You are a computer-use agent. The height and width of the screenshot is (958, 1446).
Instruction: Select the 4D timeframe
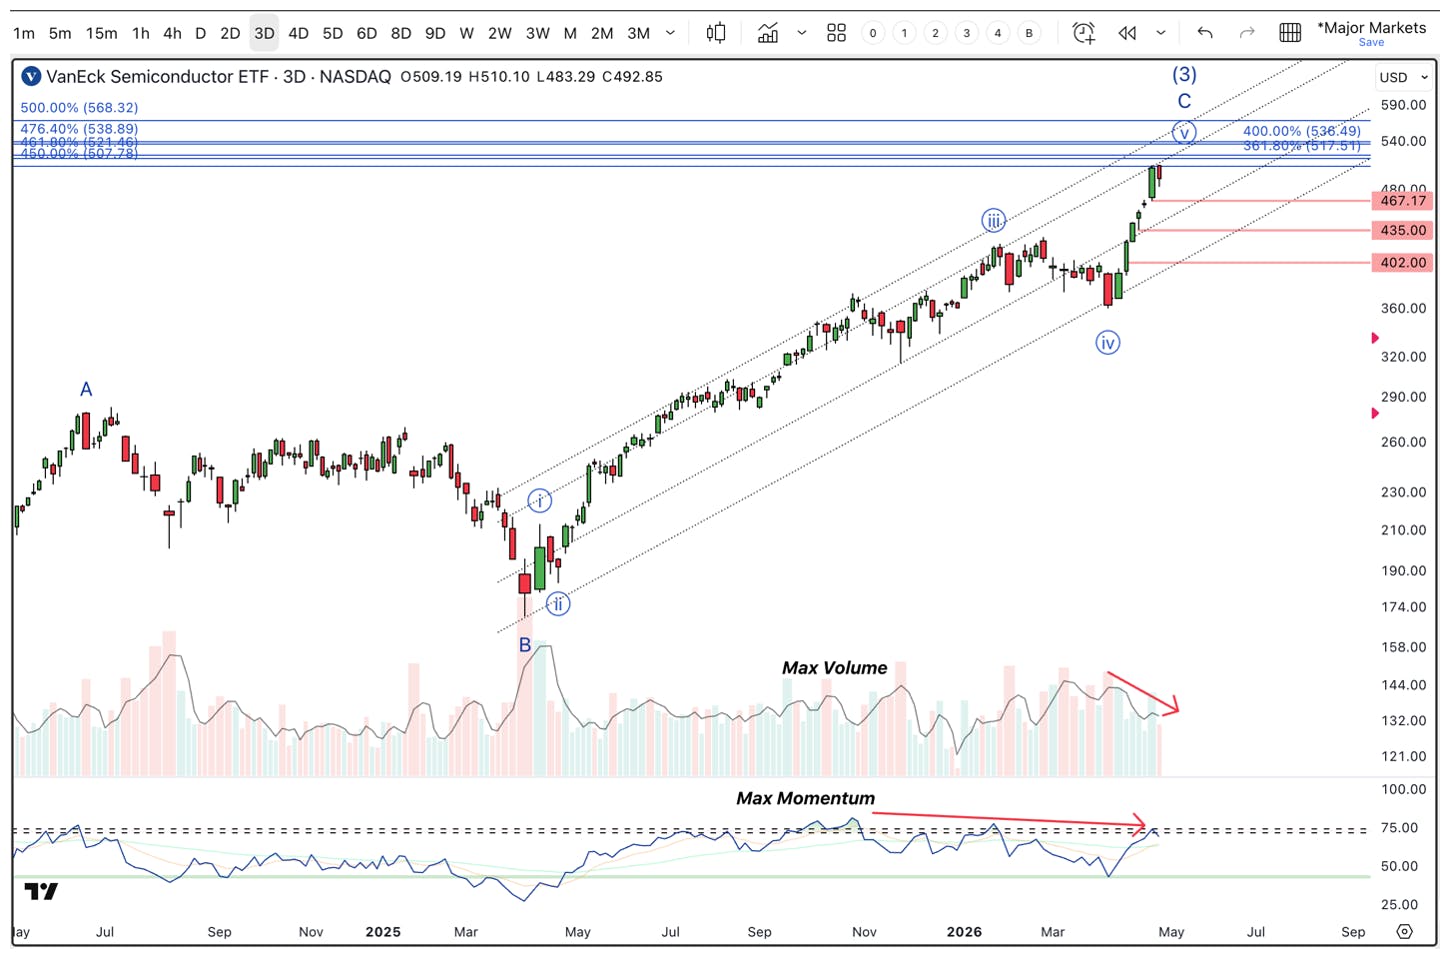tap(298, 33)
